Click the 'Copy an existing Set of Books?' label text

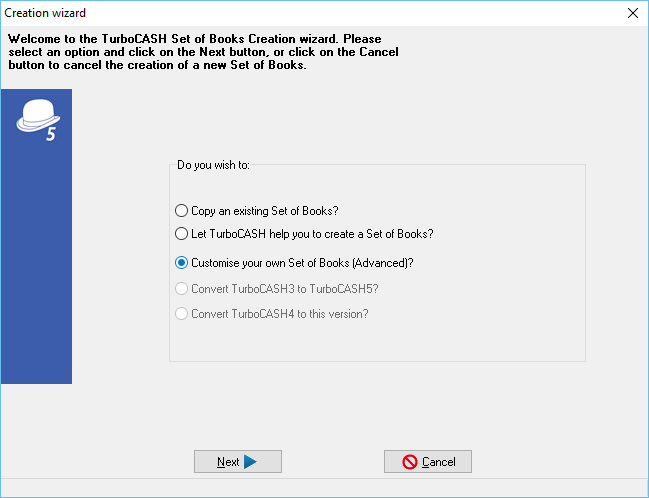265,211
